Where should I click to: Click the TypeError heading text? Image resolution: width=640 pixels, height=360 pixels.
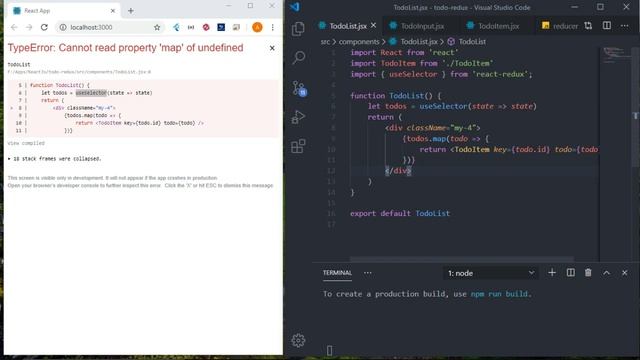click(125, 48)
